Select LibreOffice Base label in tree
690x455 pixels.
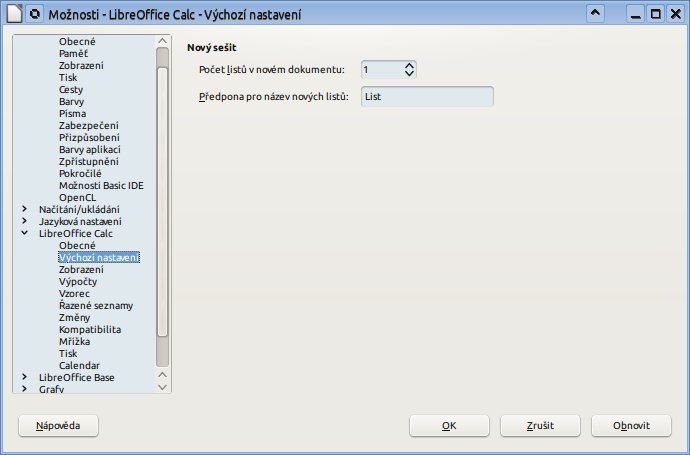[x=77, y=377]
